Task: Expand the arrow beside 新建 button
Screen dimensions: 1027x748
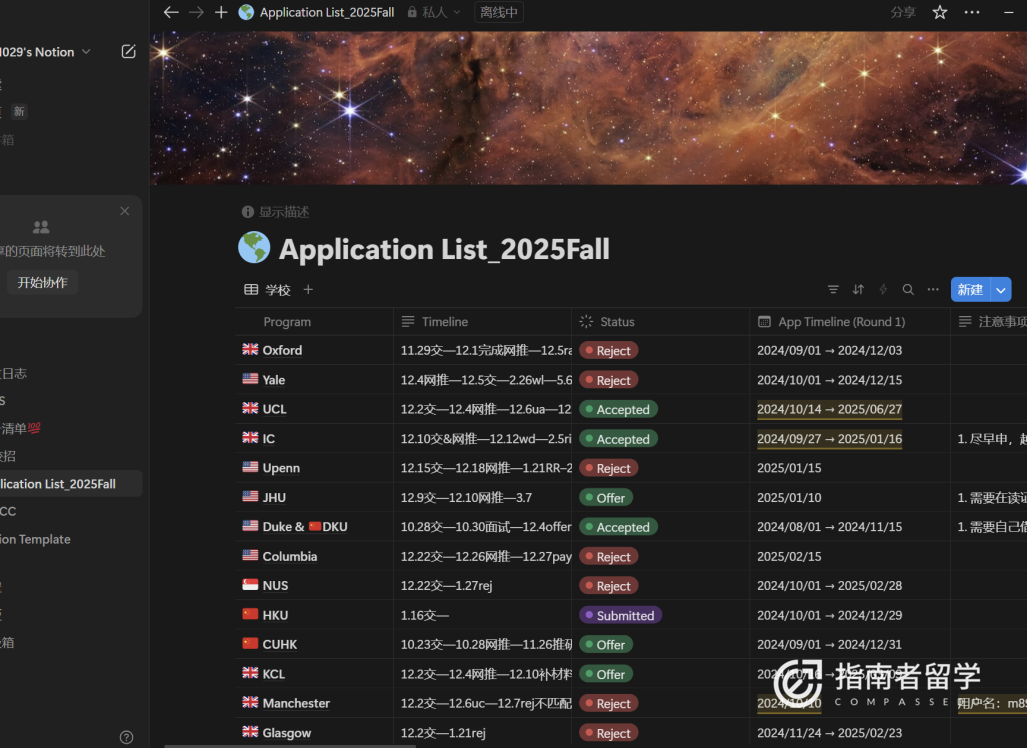Action: pos(1001,290)
